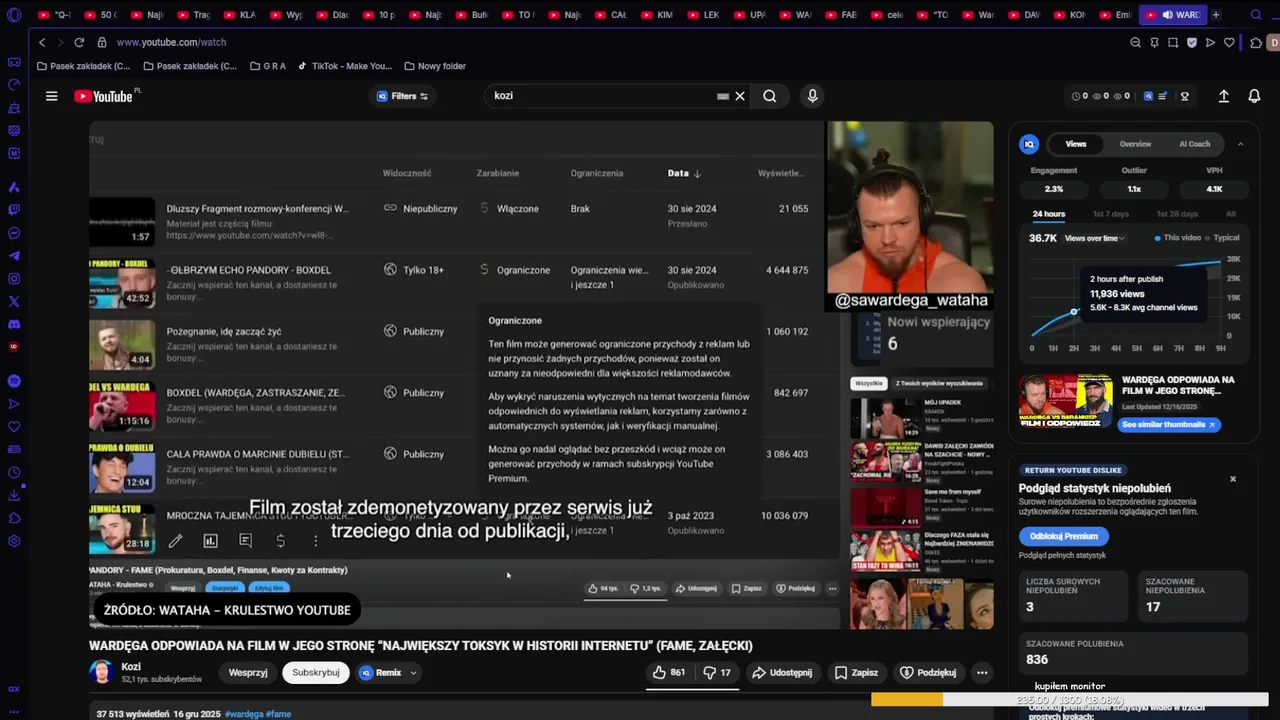The image size is (1280, 720).
Task: Switch to the Overview tab in vidIQ panel
Action: 1135,144
